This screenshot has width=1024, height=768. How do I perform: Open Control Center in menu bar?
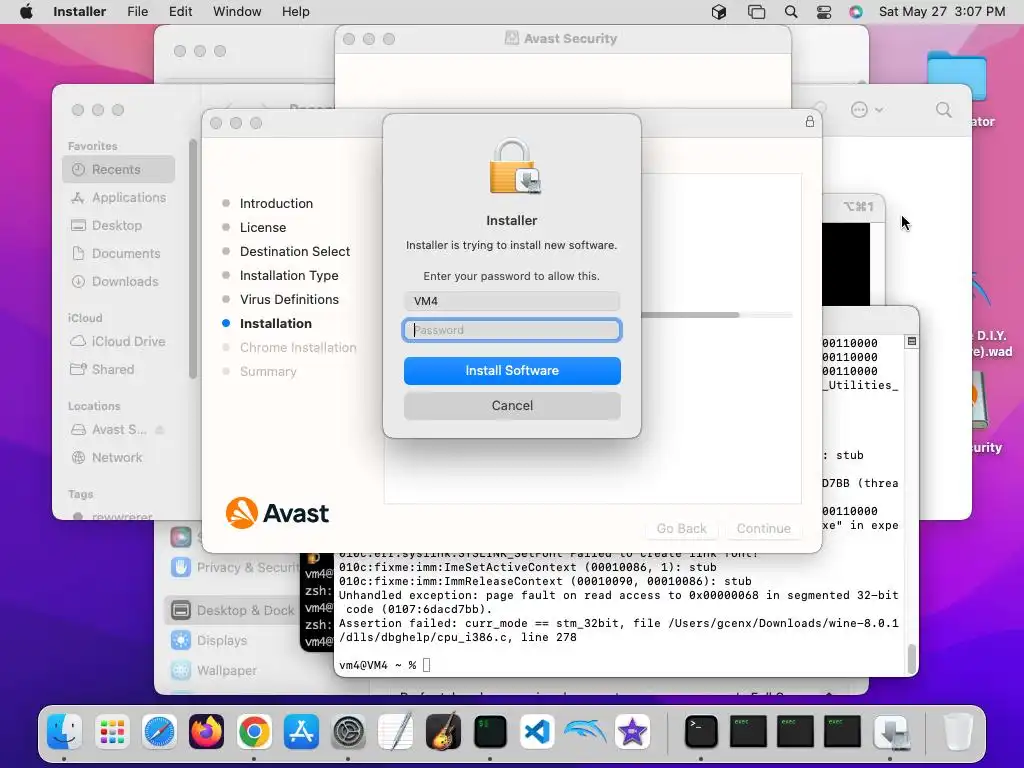[x=824, y=12]
